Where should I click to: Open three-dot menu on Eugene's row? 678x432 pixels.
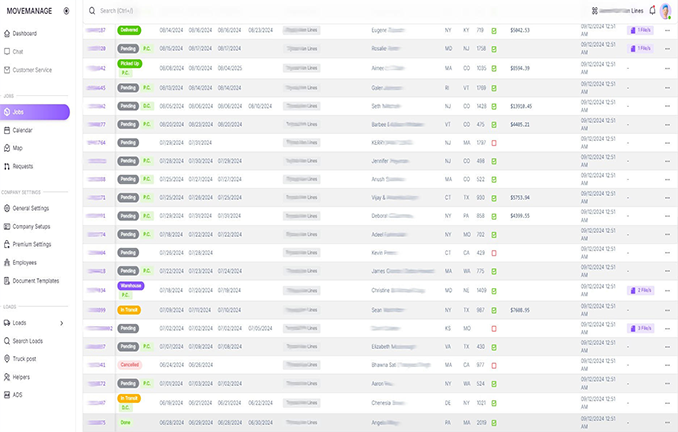667,30
